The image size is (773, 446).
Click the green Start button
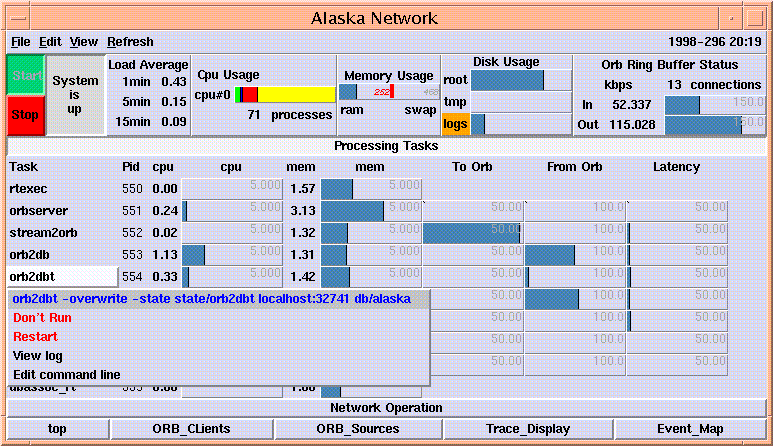point(27,76)
